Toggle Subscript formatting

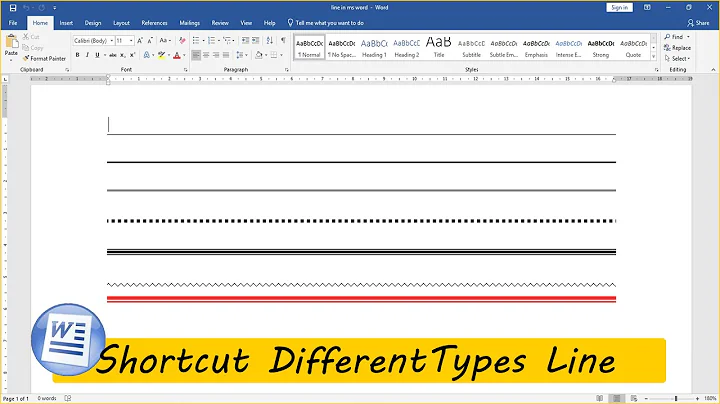[x=123, y=55]
